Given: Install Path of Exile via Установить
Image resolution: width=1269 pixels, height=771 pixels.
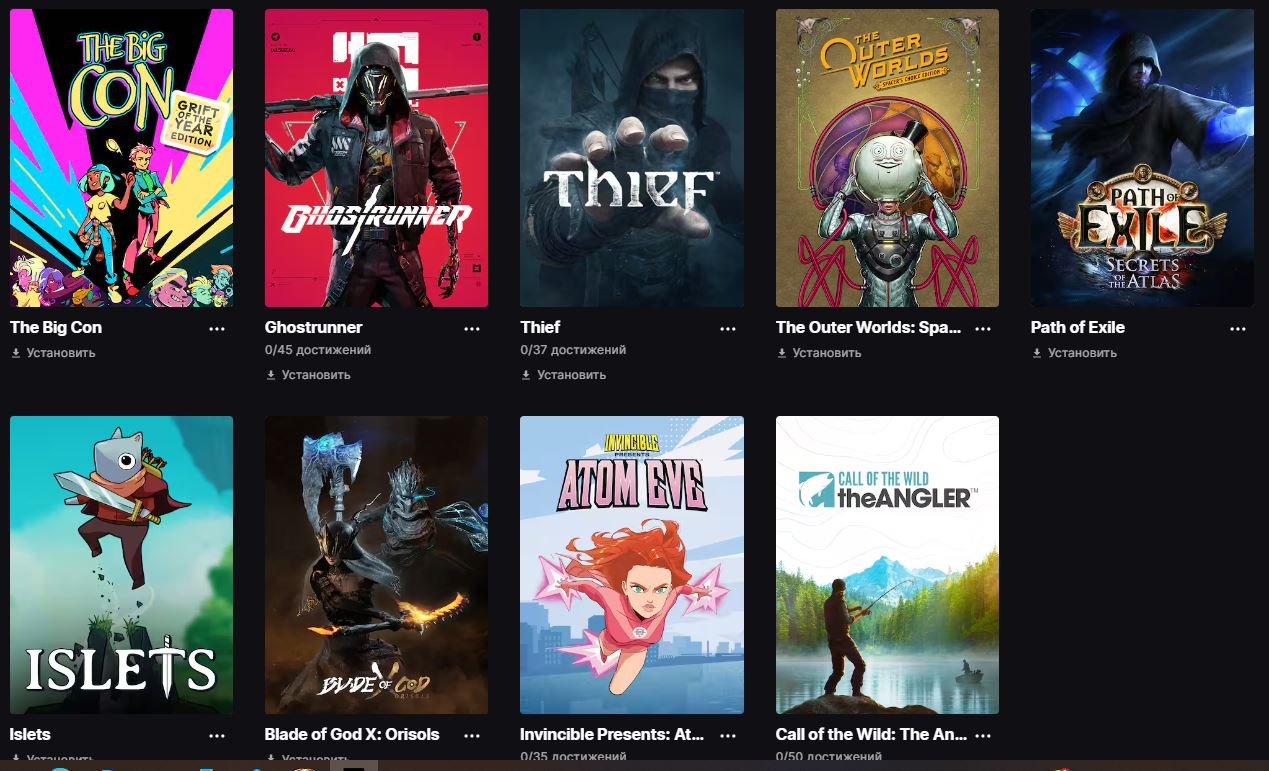Looking at the screenshot, I should coord(1074,353).
